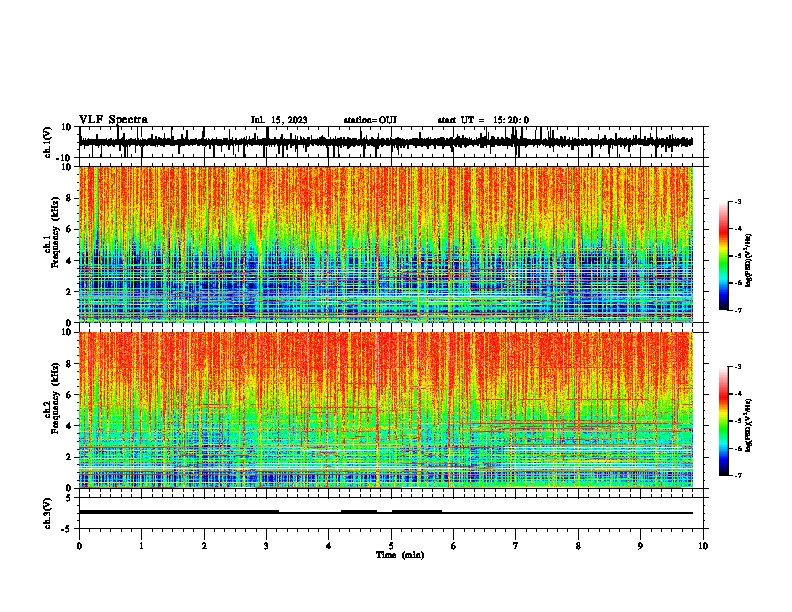This screenshot has width=792, height=612.
Task: Click the "-7" label on ch.1 colorbar
Action: (738, 310)
